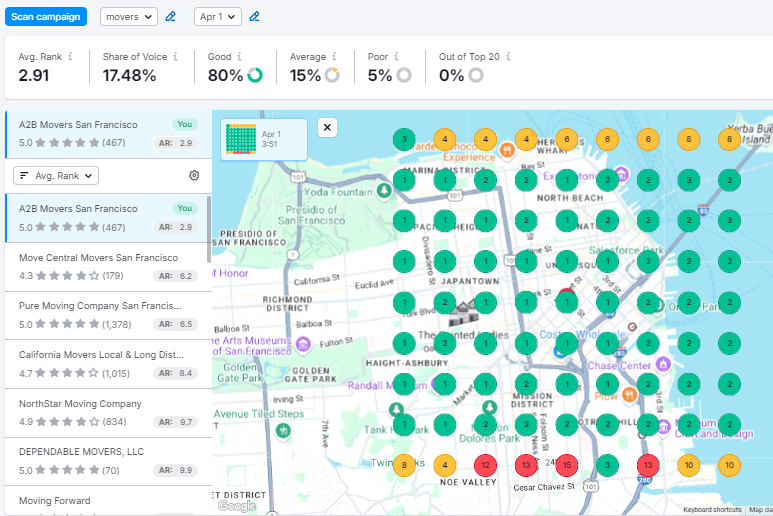Click AR: 8.4 badge for California Movers
This screenshot has height=516, width=773.
click(x=175, y=373)
